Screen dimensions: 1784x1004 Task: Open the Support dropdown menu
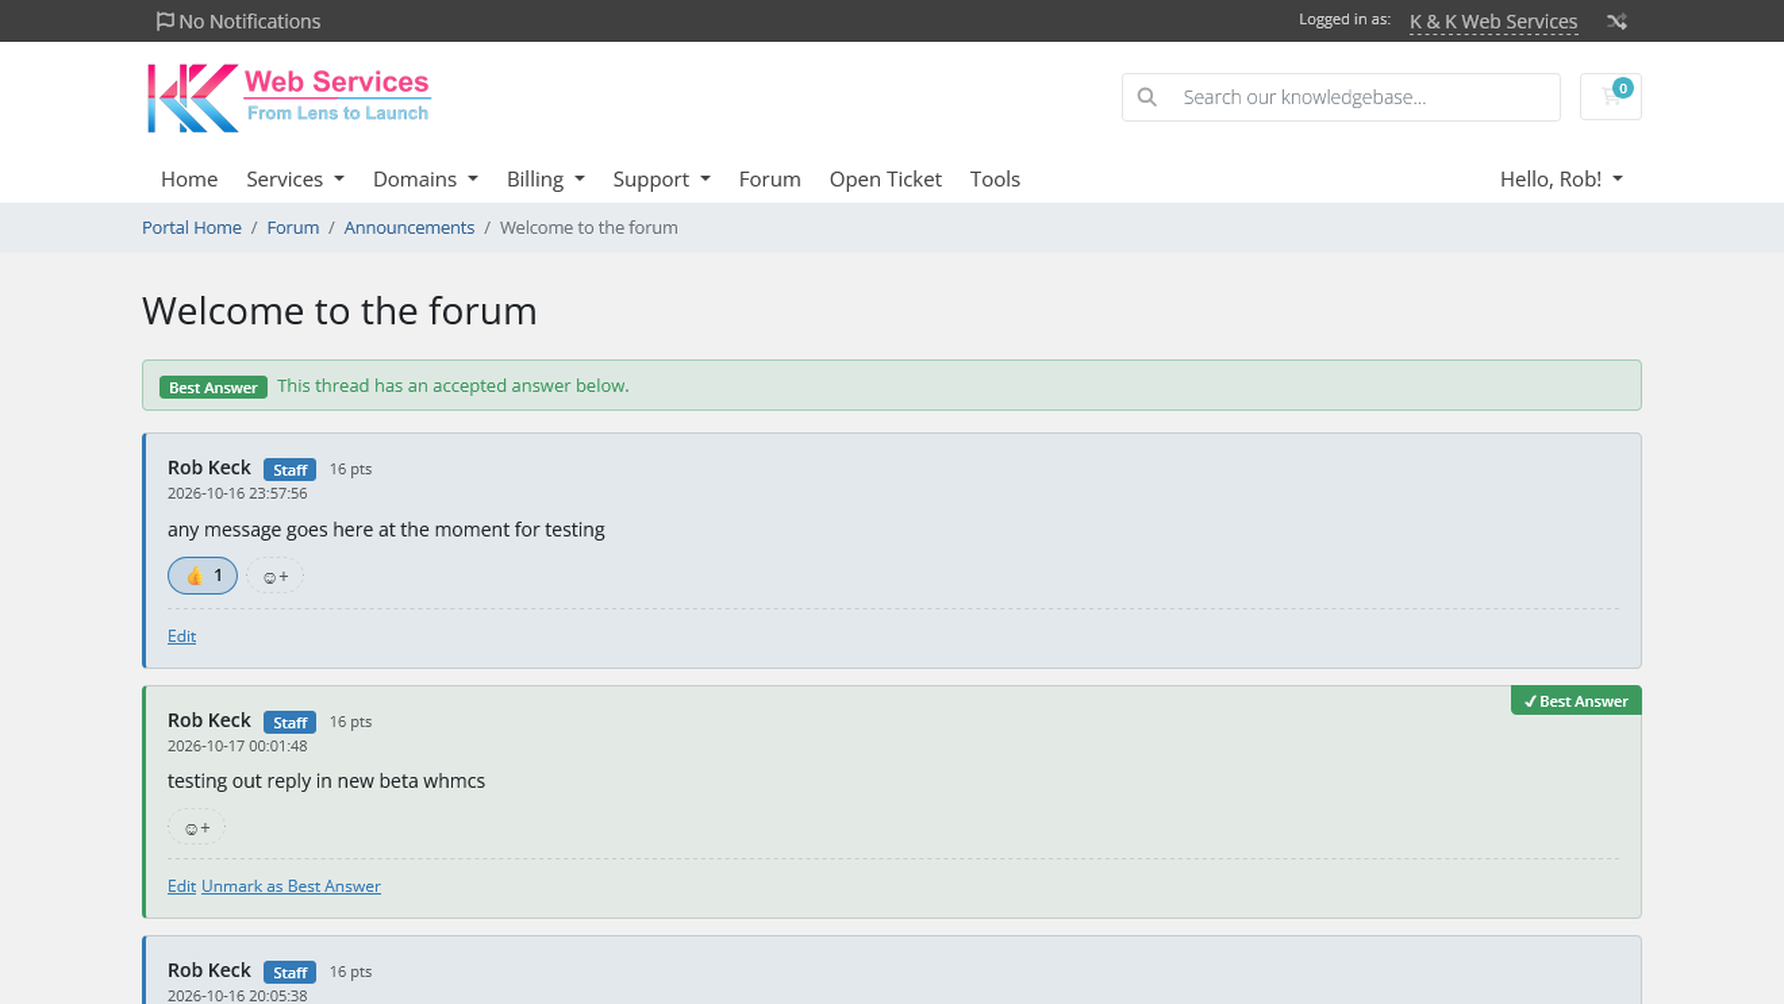click(x=661, y=179)
